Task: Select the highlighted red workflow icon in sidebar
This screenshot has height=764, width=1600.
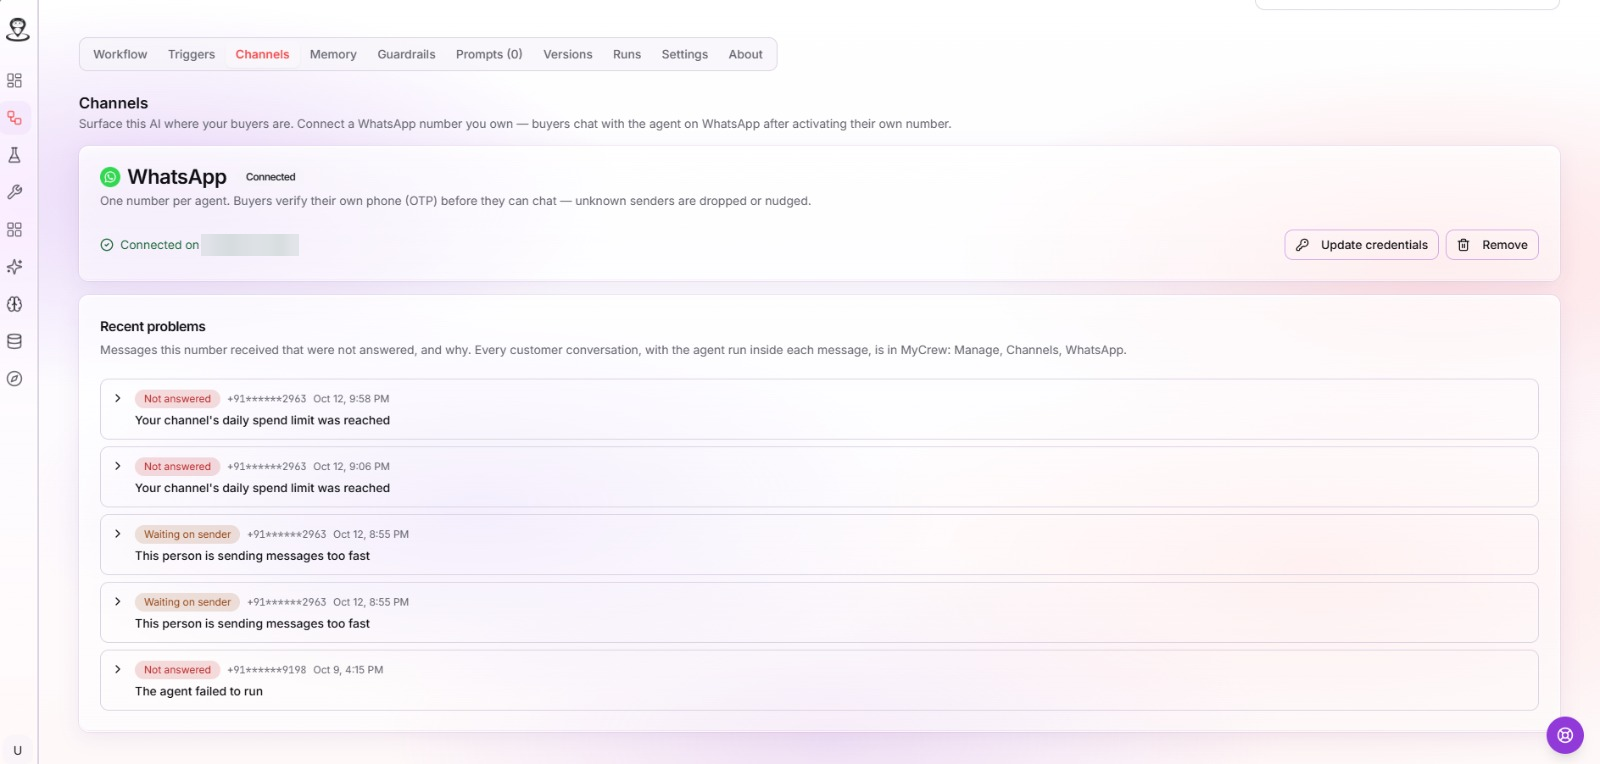Action: click(14, 118)
